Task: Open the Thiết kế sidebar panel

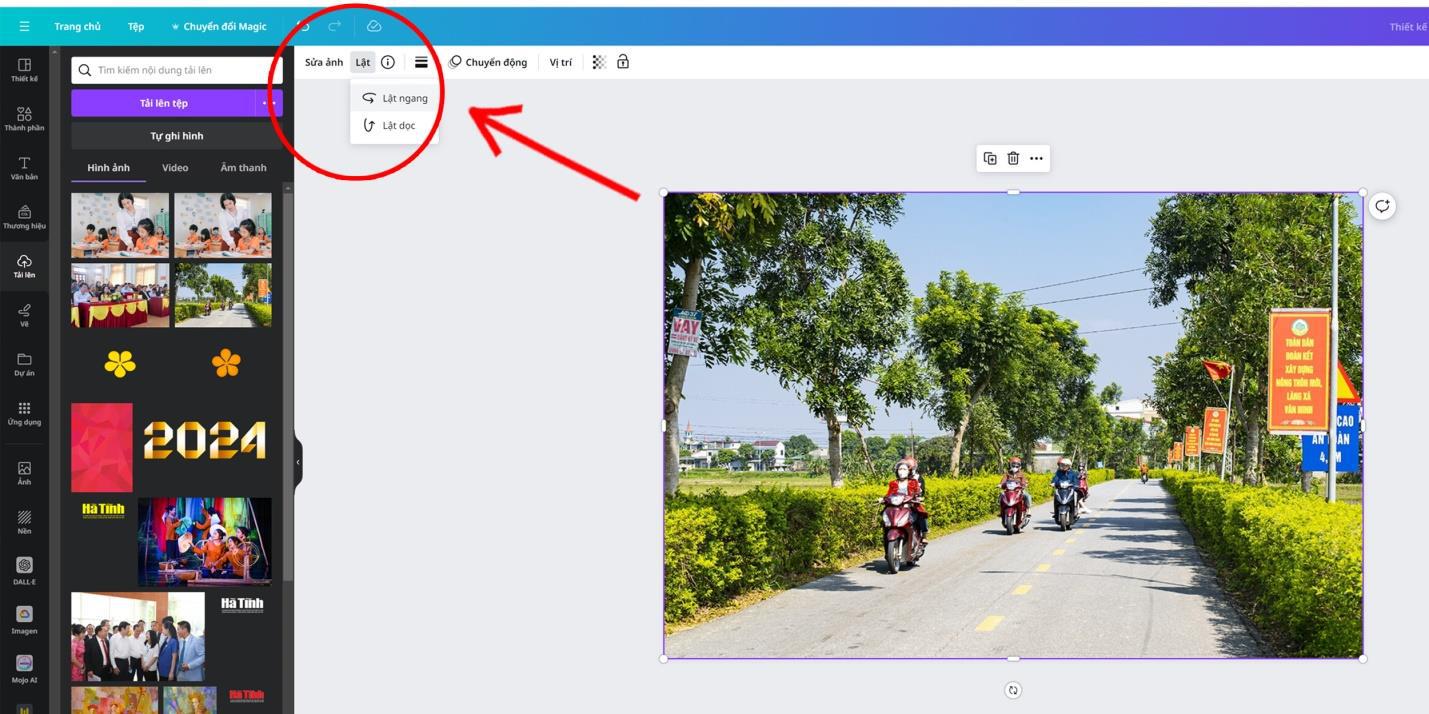Action: [24, 69]
